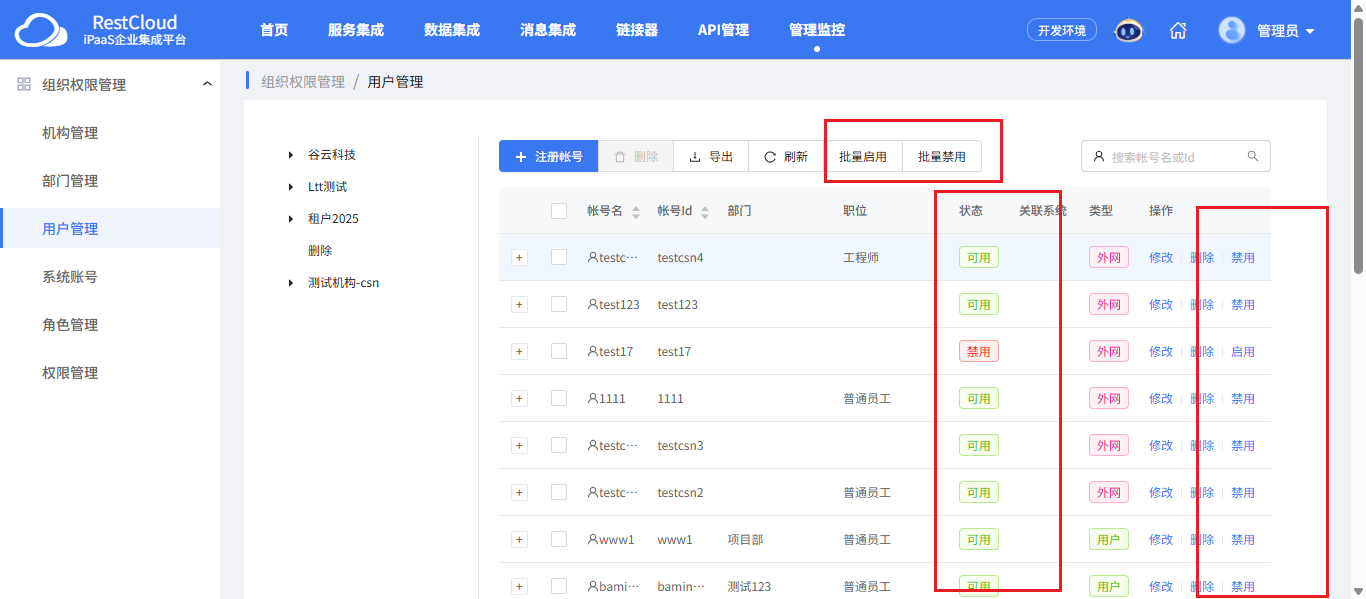
Task: Expand the testcsn4 row plus button
Action: tap(519, 257)
